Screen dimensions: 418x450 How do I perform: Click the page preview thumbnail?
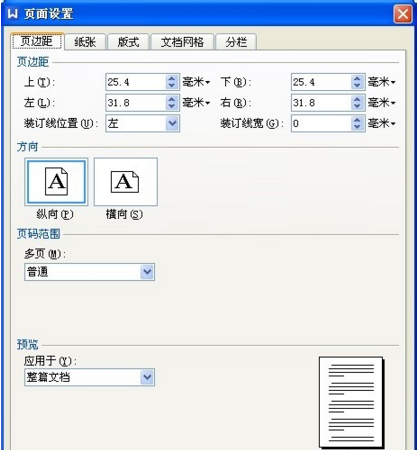351,402
